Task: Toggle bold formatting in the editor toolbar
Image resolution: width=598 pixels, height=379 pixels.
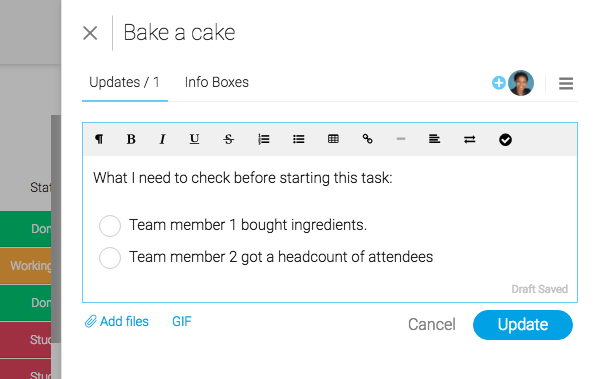Action: click(131, 139)
